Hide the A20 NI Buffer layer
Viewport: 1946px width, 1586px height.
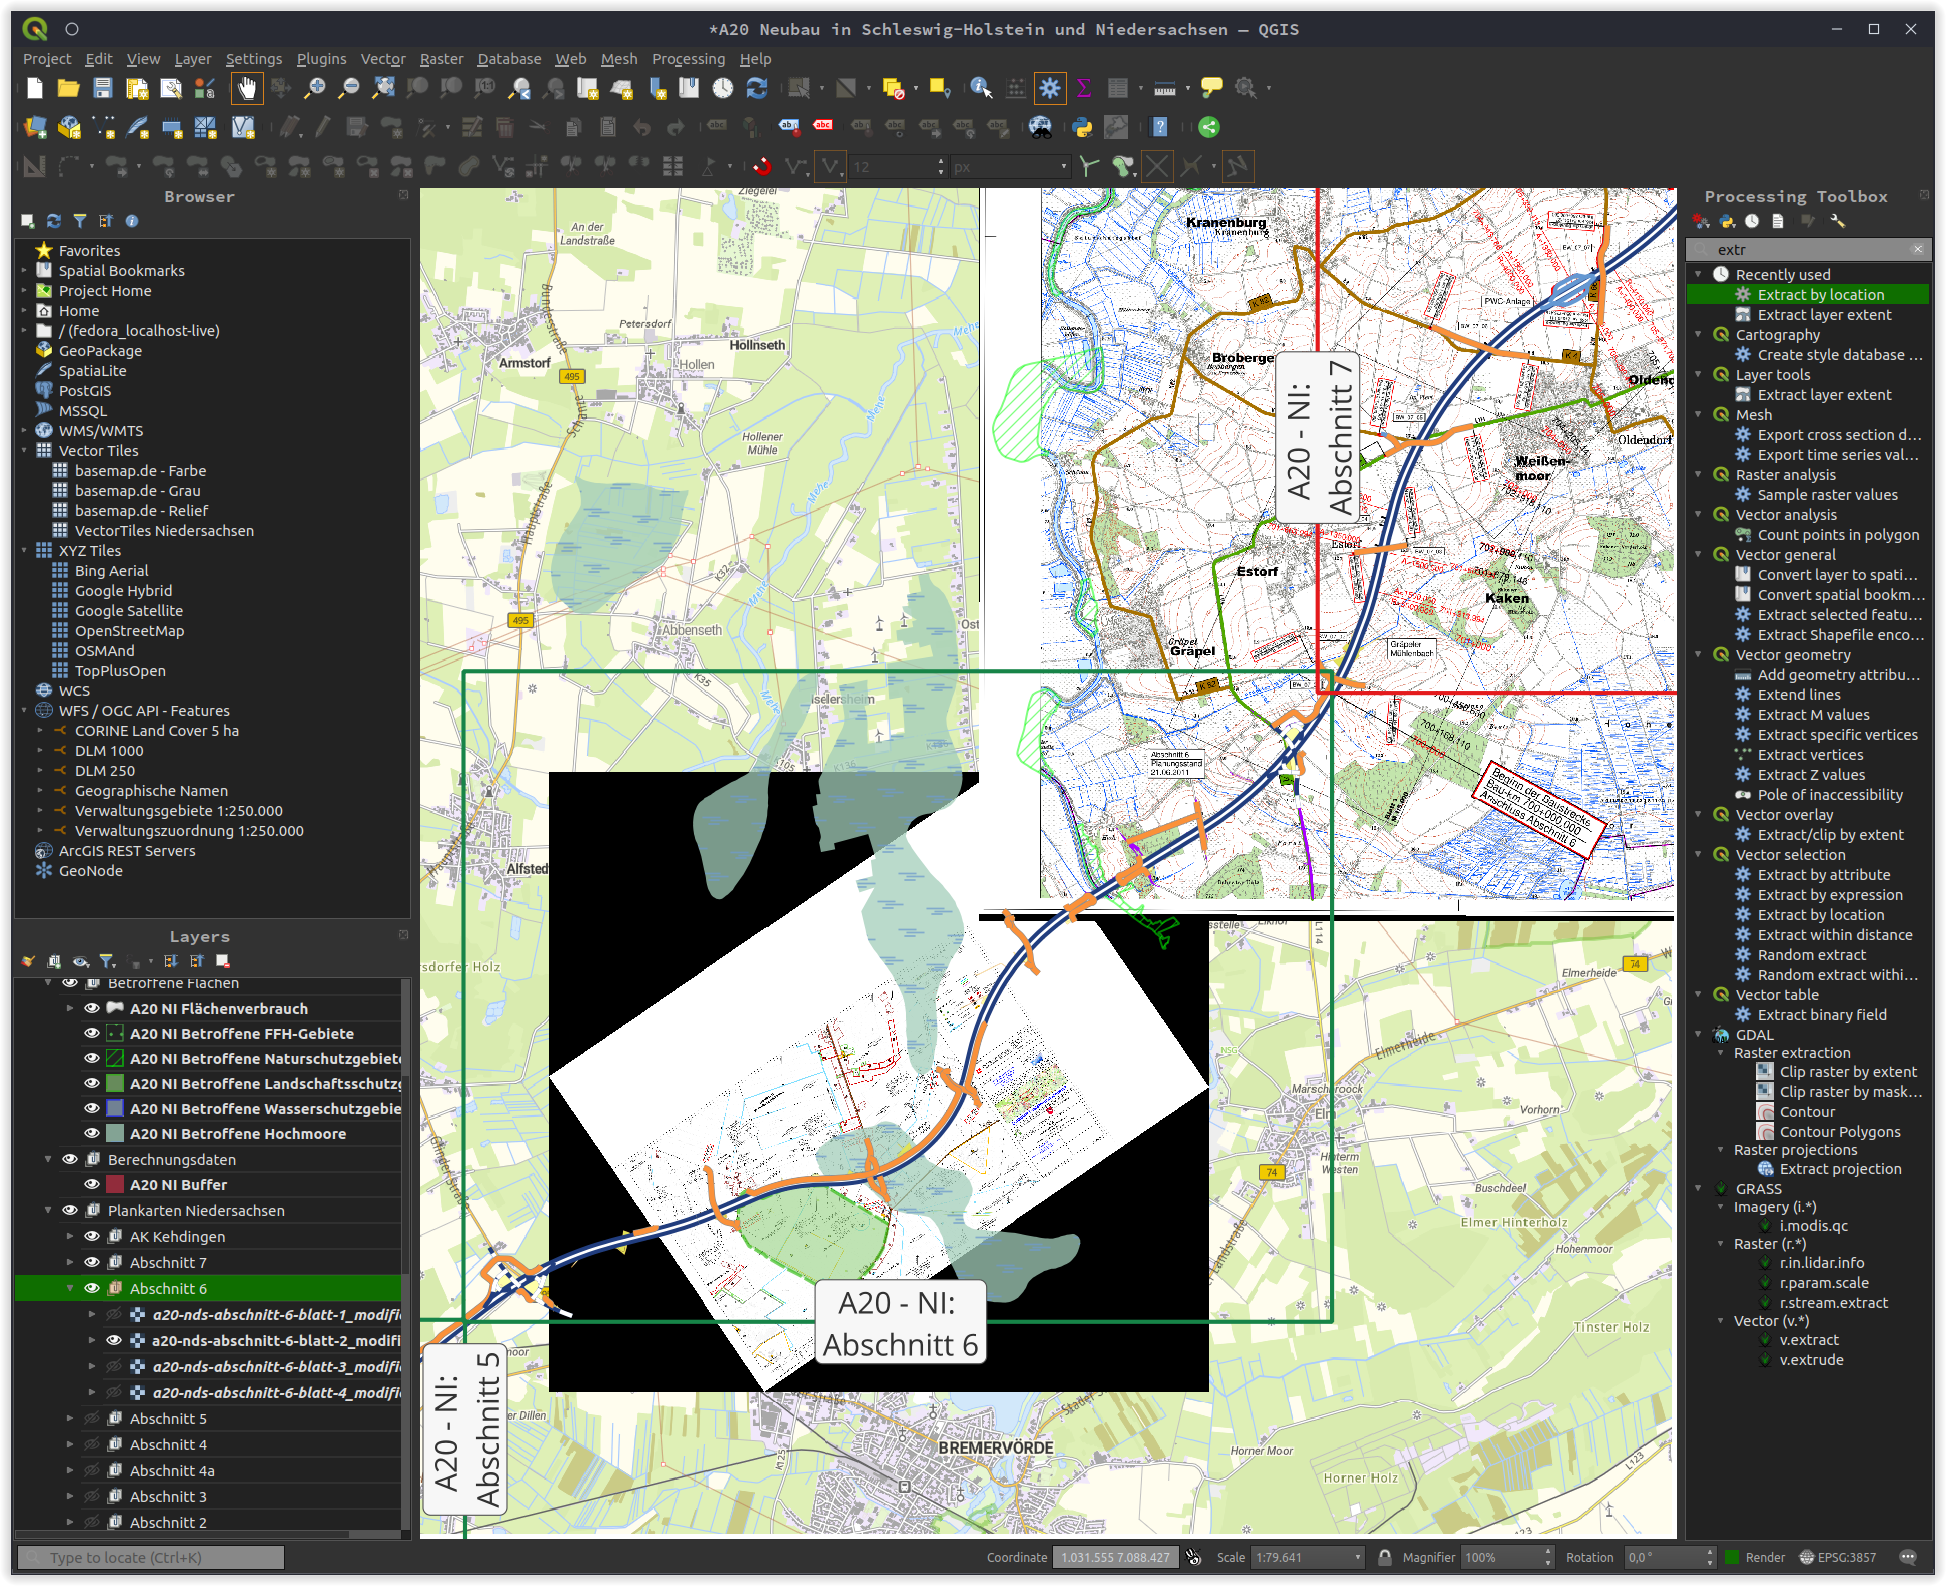click(91, 1184)
